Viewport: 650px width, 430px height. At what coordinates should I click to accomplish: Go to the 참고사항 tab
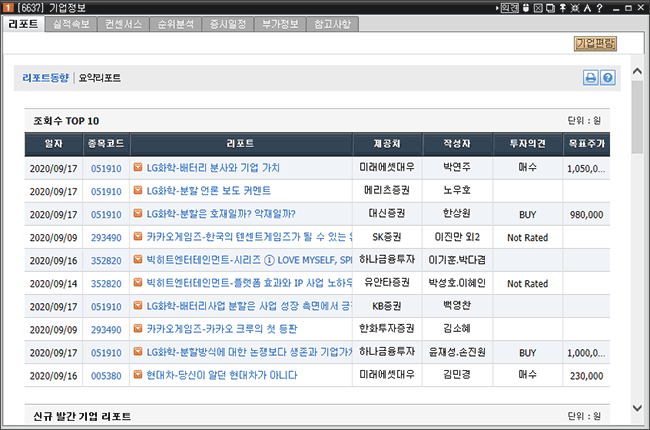(x=332, y=24)
